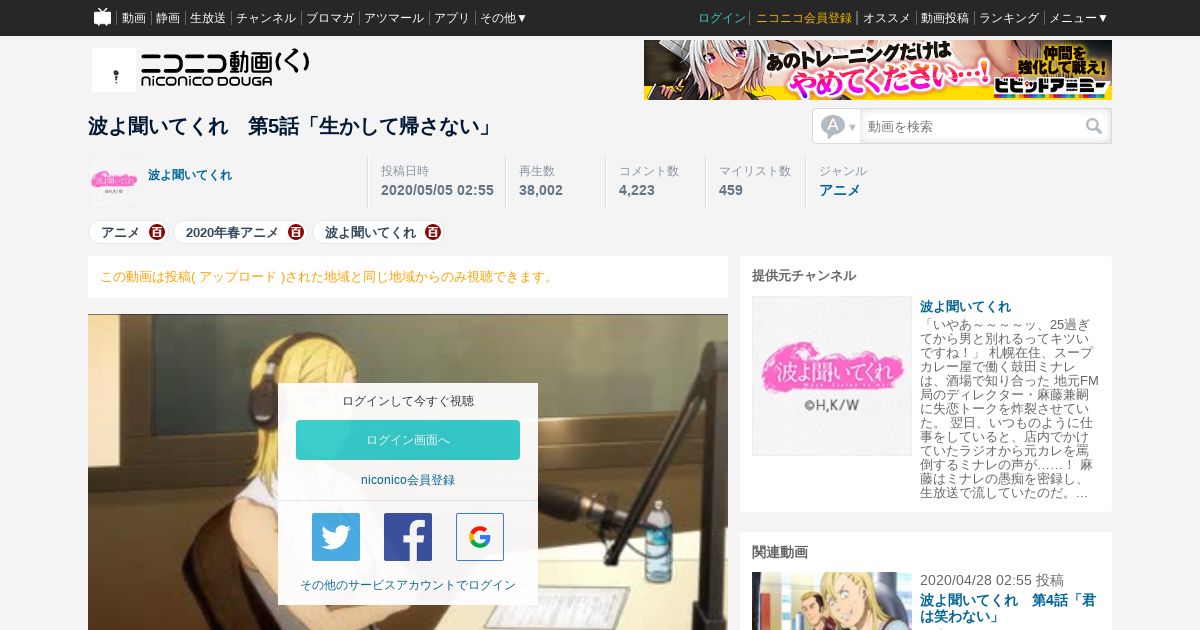1200x630 pixels.
Task: Go to チャンネル in top navigation
Action: point(266,18)
